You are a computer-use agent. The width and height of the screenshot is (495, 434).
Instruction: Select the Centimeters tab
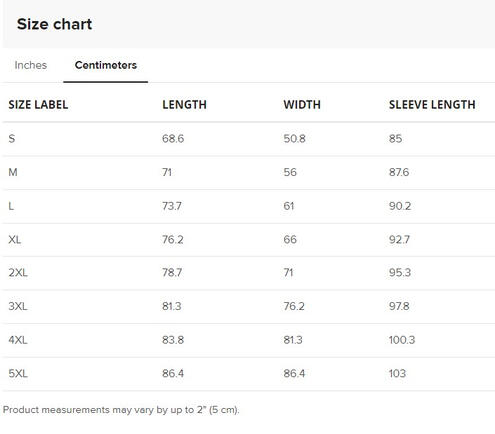coord(106,65)
